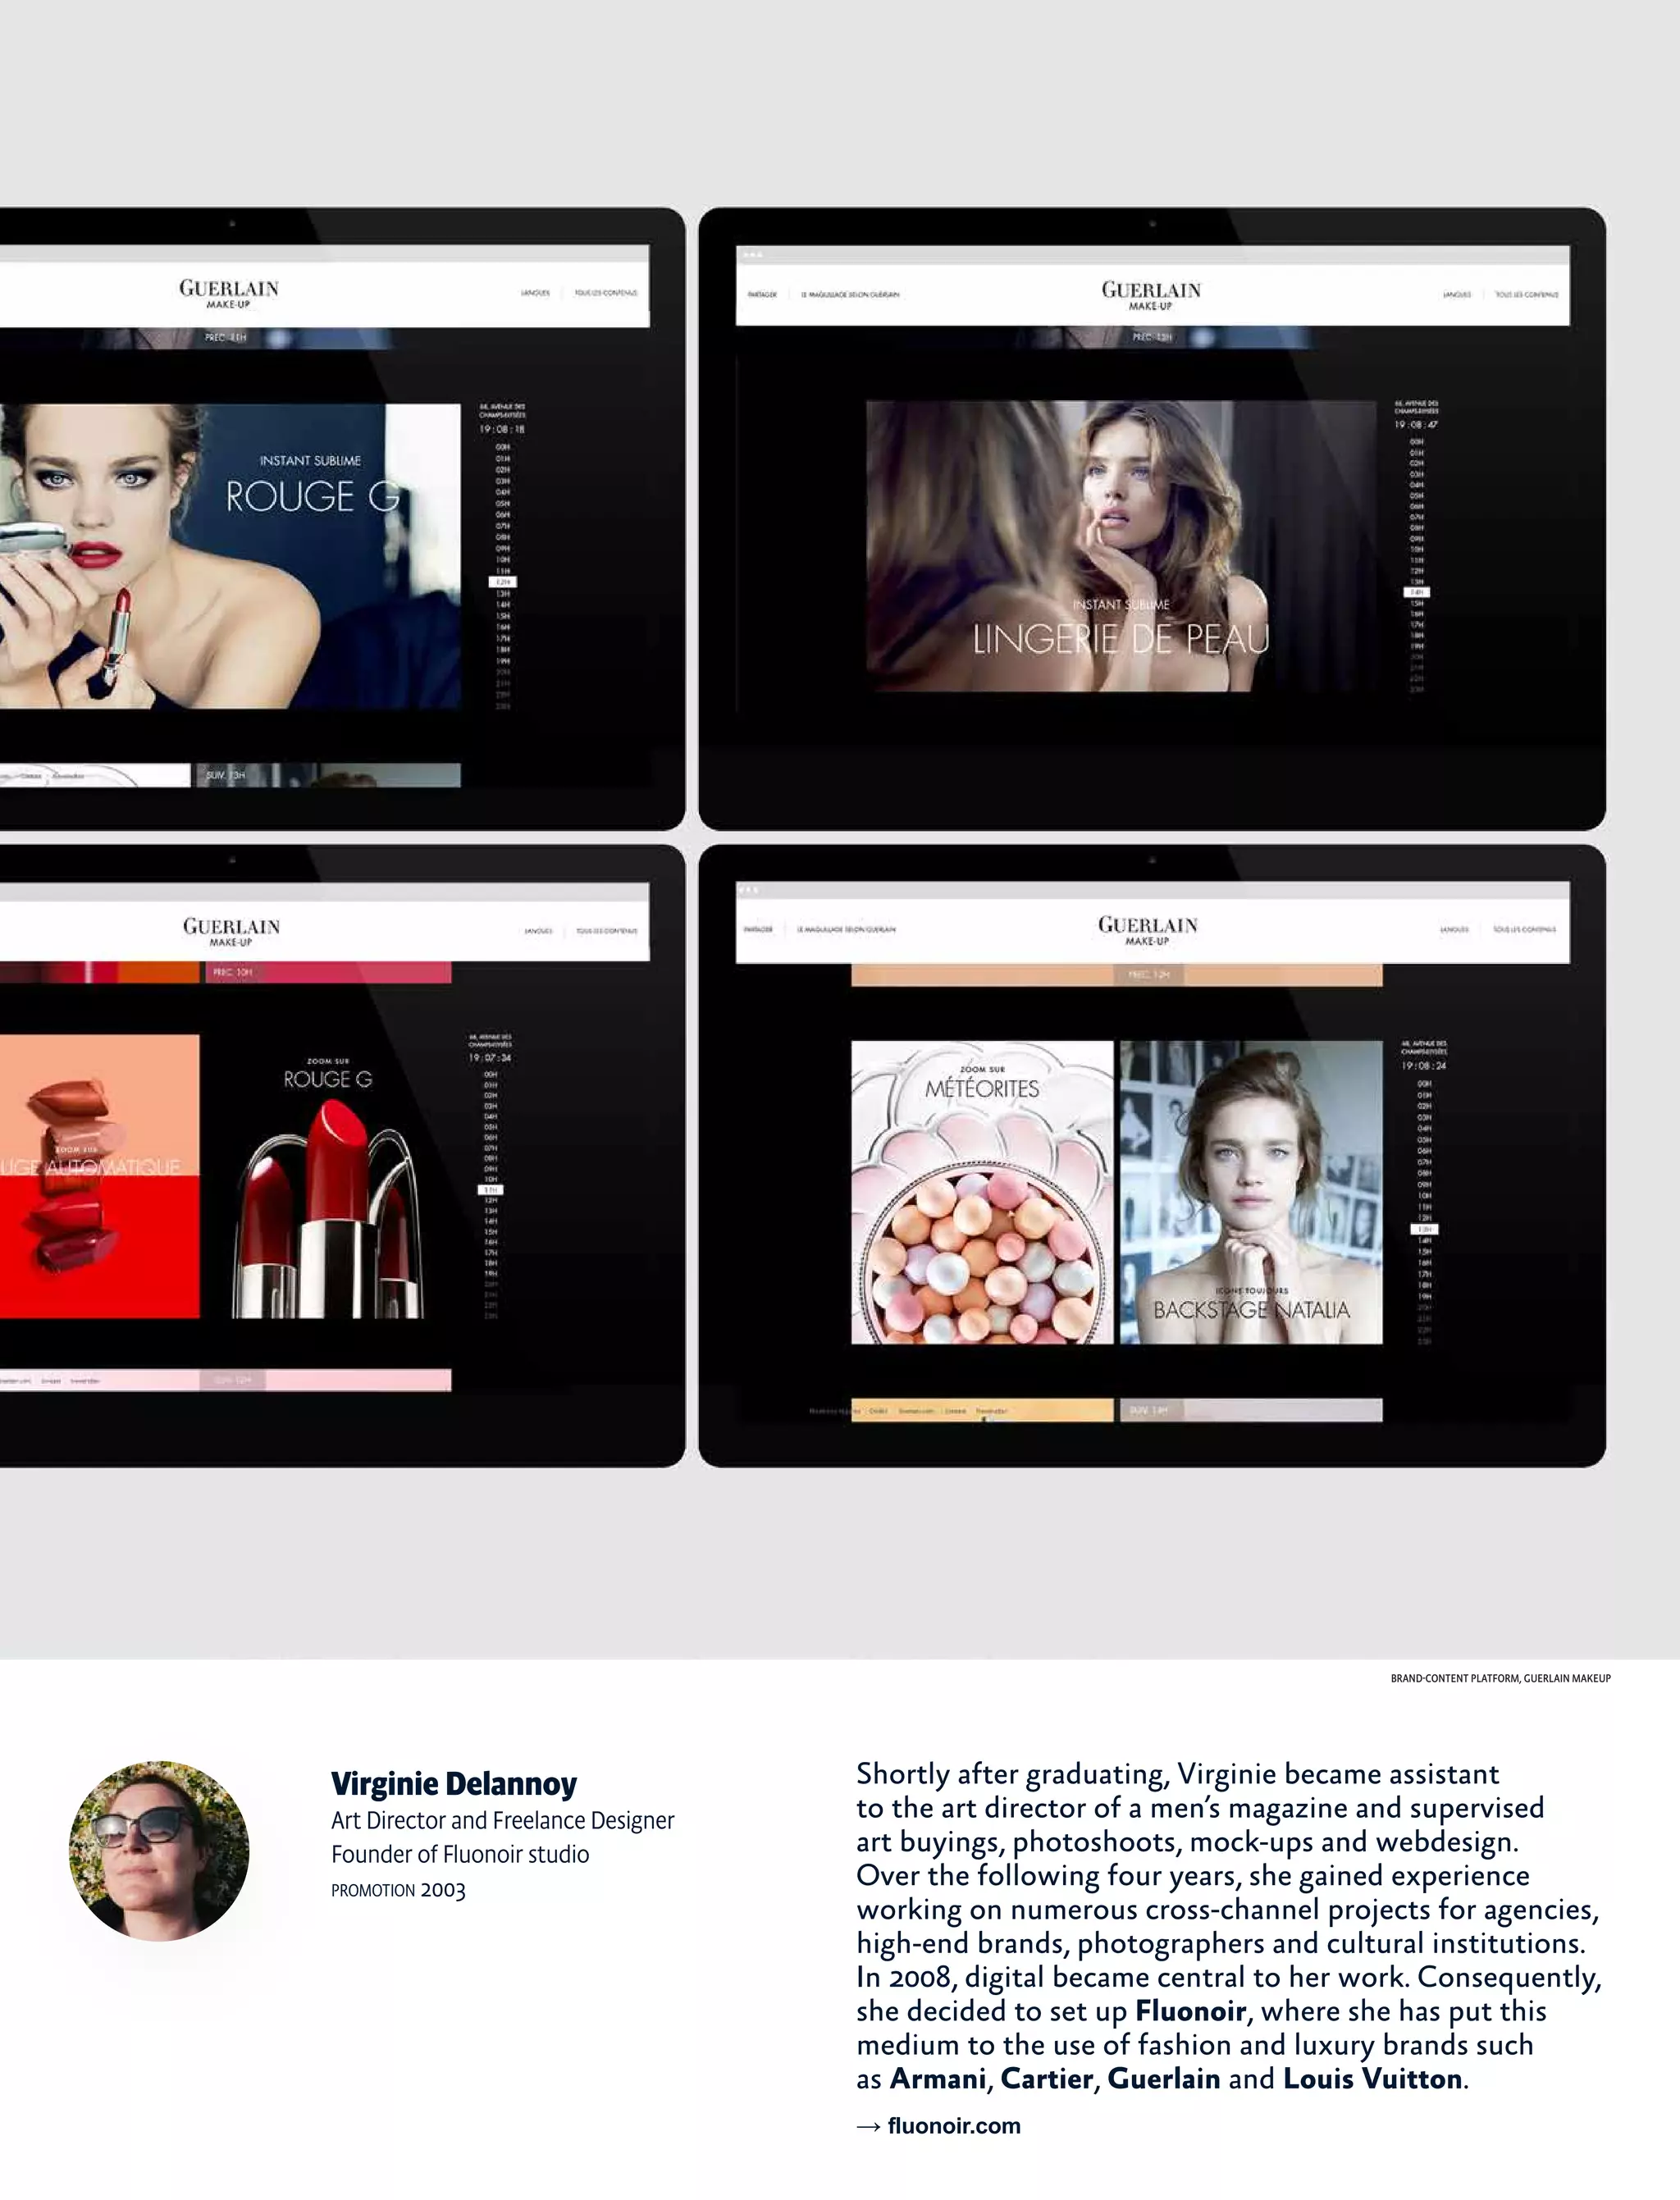The image size is (1680, 2200).
Task: Open the Zoom Sur Météorites tile
Action: [981, 1192]
